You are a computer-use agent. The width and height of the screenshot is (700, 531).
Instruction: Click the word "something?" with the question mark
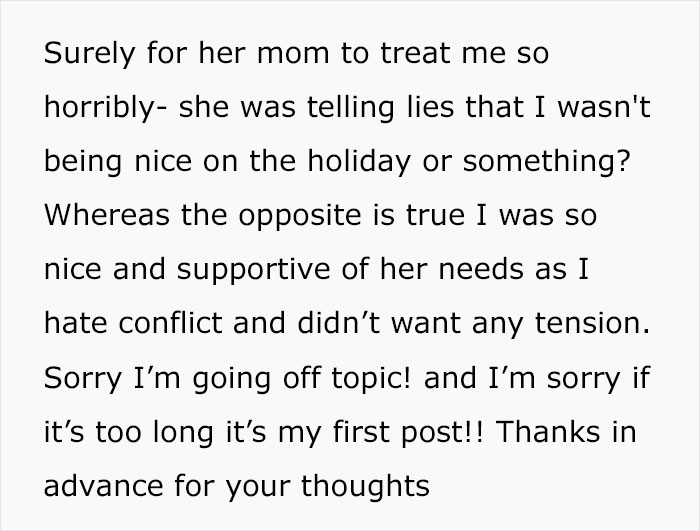(546, 162)
